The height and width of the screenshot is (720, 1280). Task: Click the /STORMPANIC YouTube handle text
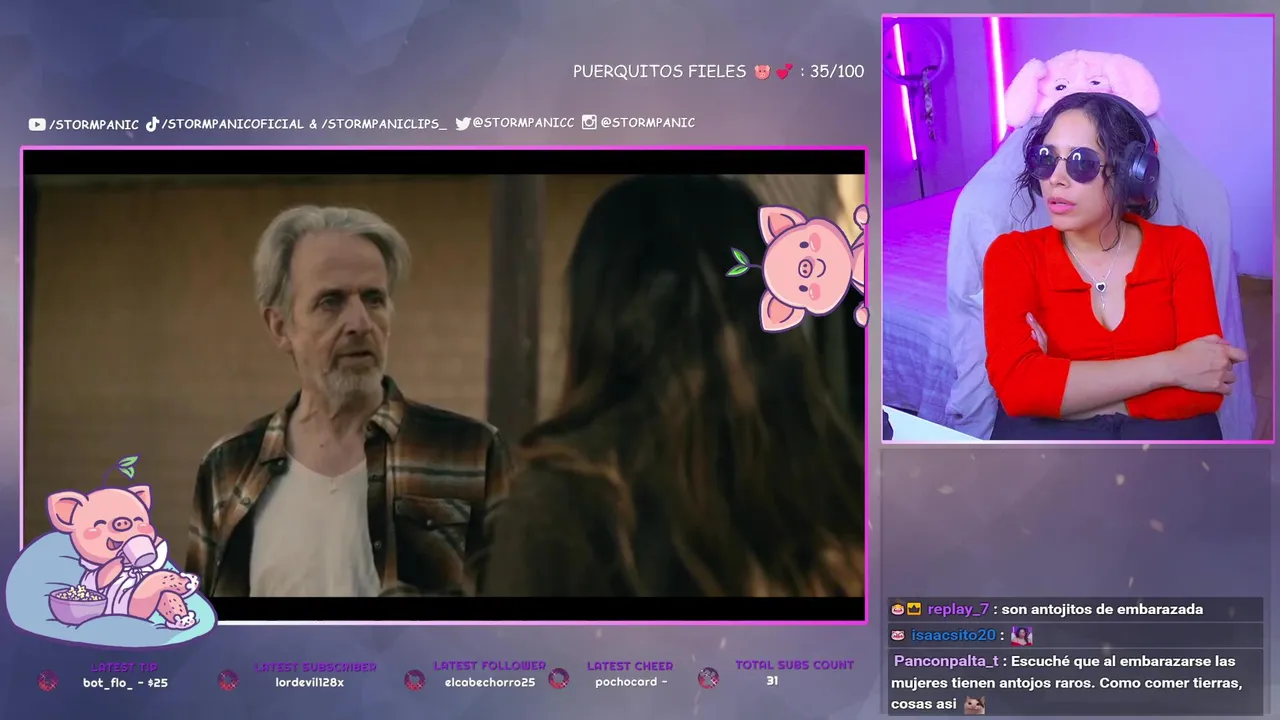point(94,124)
